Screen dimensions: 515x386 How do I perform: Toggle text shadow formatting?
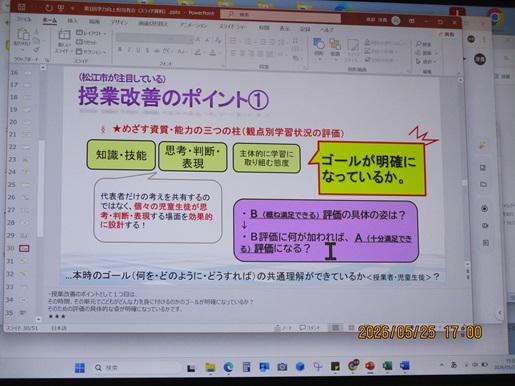click(147, 51)
